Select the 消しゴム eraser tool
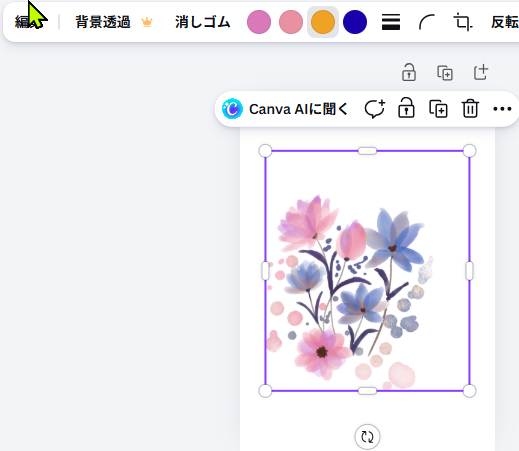The image size is (519, 451). (203, 22)
